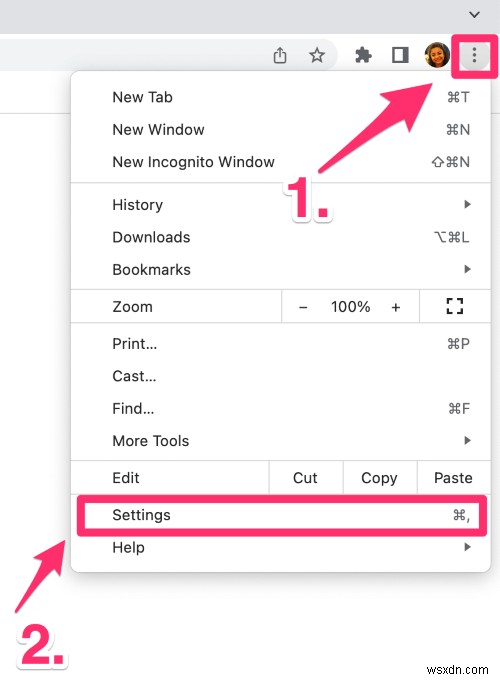Screen dimensions: 500x680
Task: Open the profile avatar picture
Action: point(437,55)
